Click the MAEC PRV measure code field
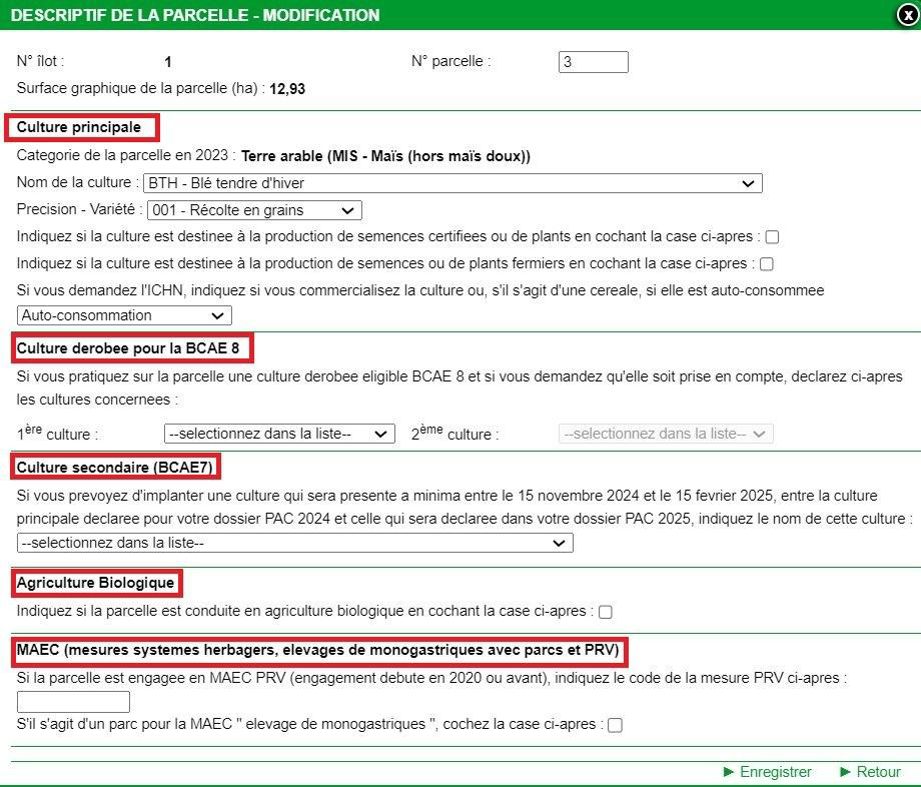This screenshot has width=921, height=787. (x=74, y=702)
